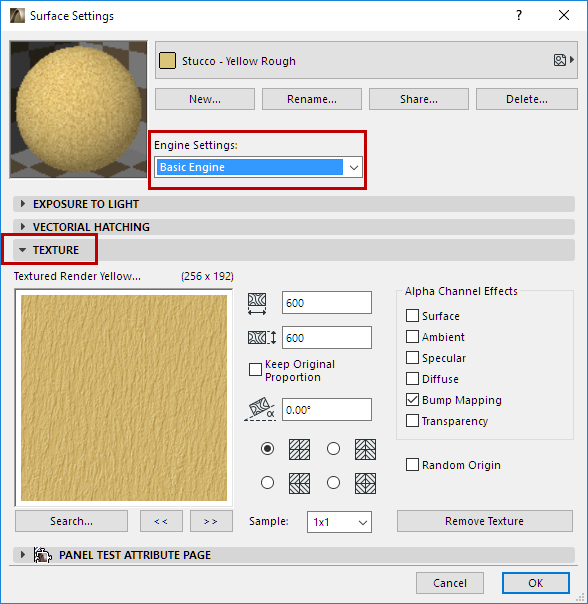Click the rotation angle field showing 0.00°
This screenshot has height=604, width=588.
click(327, 409)
